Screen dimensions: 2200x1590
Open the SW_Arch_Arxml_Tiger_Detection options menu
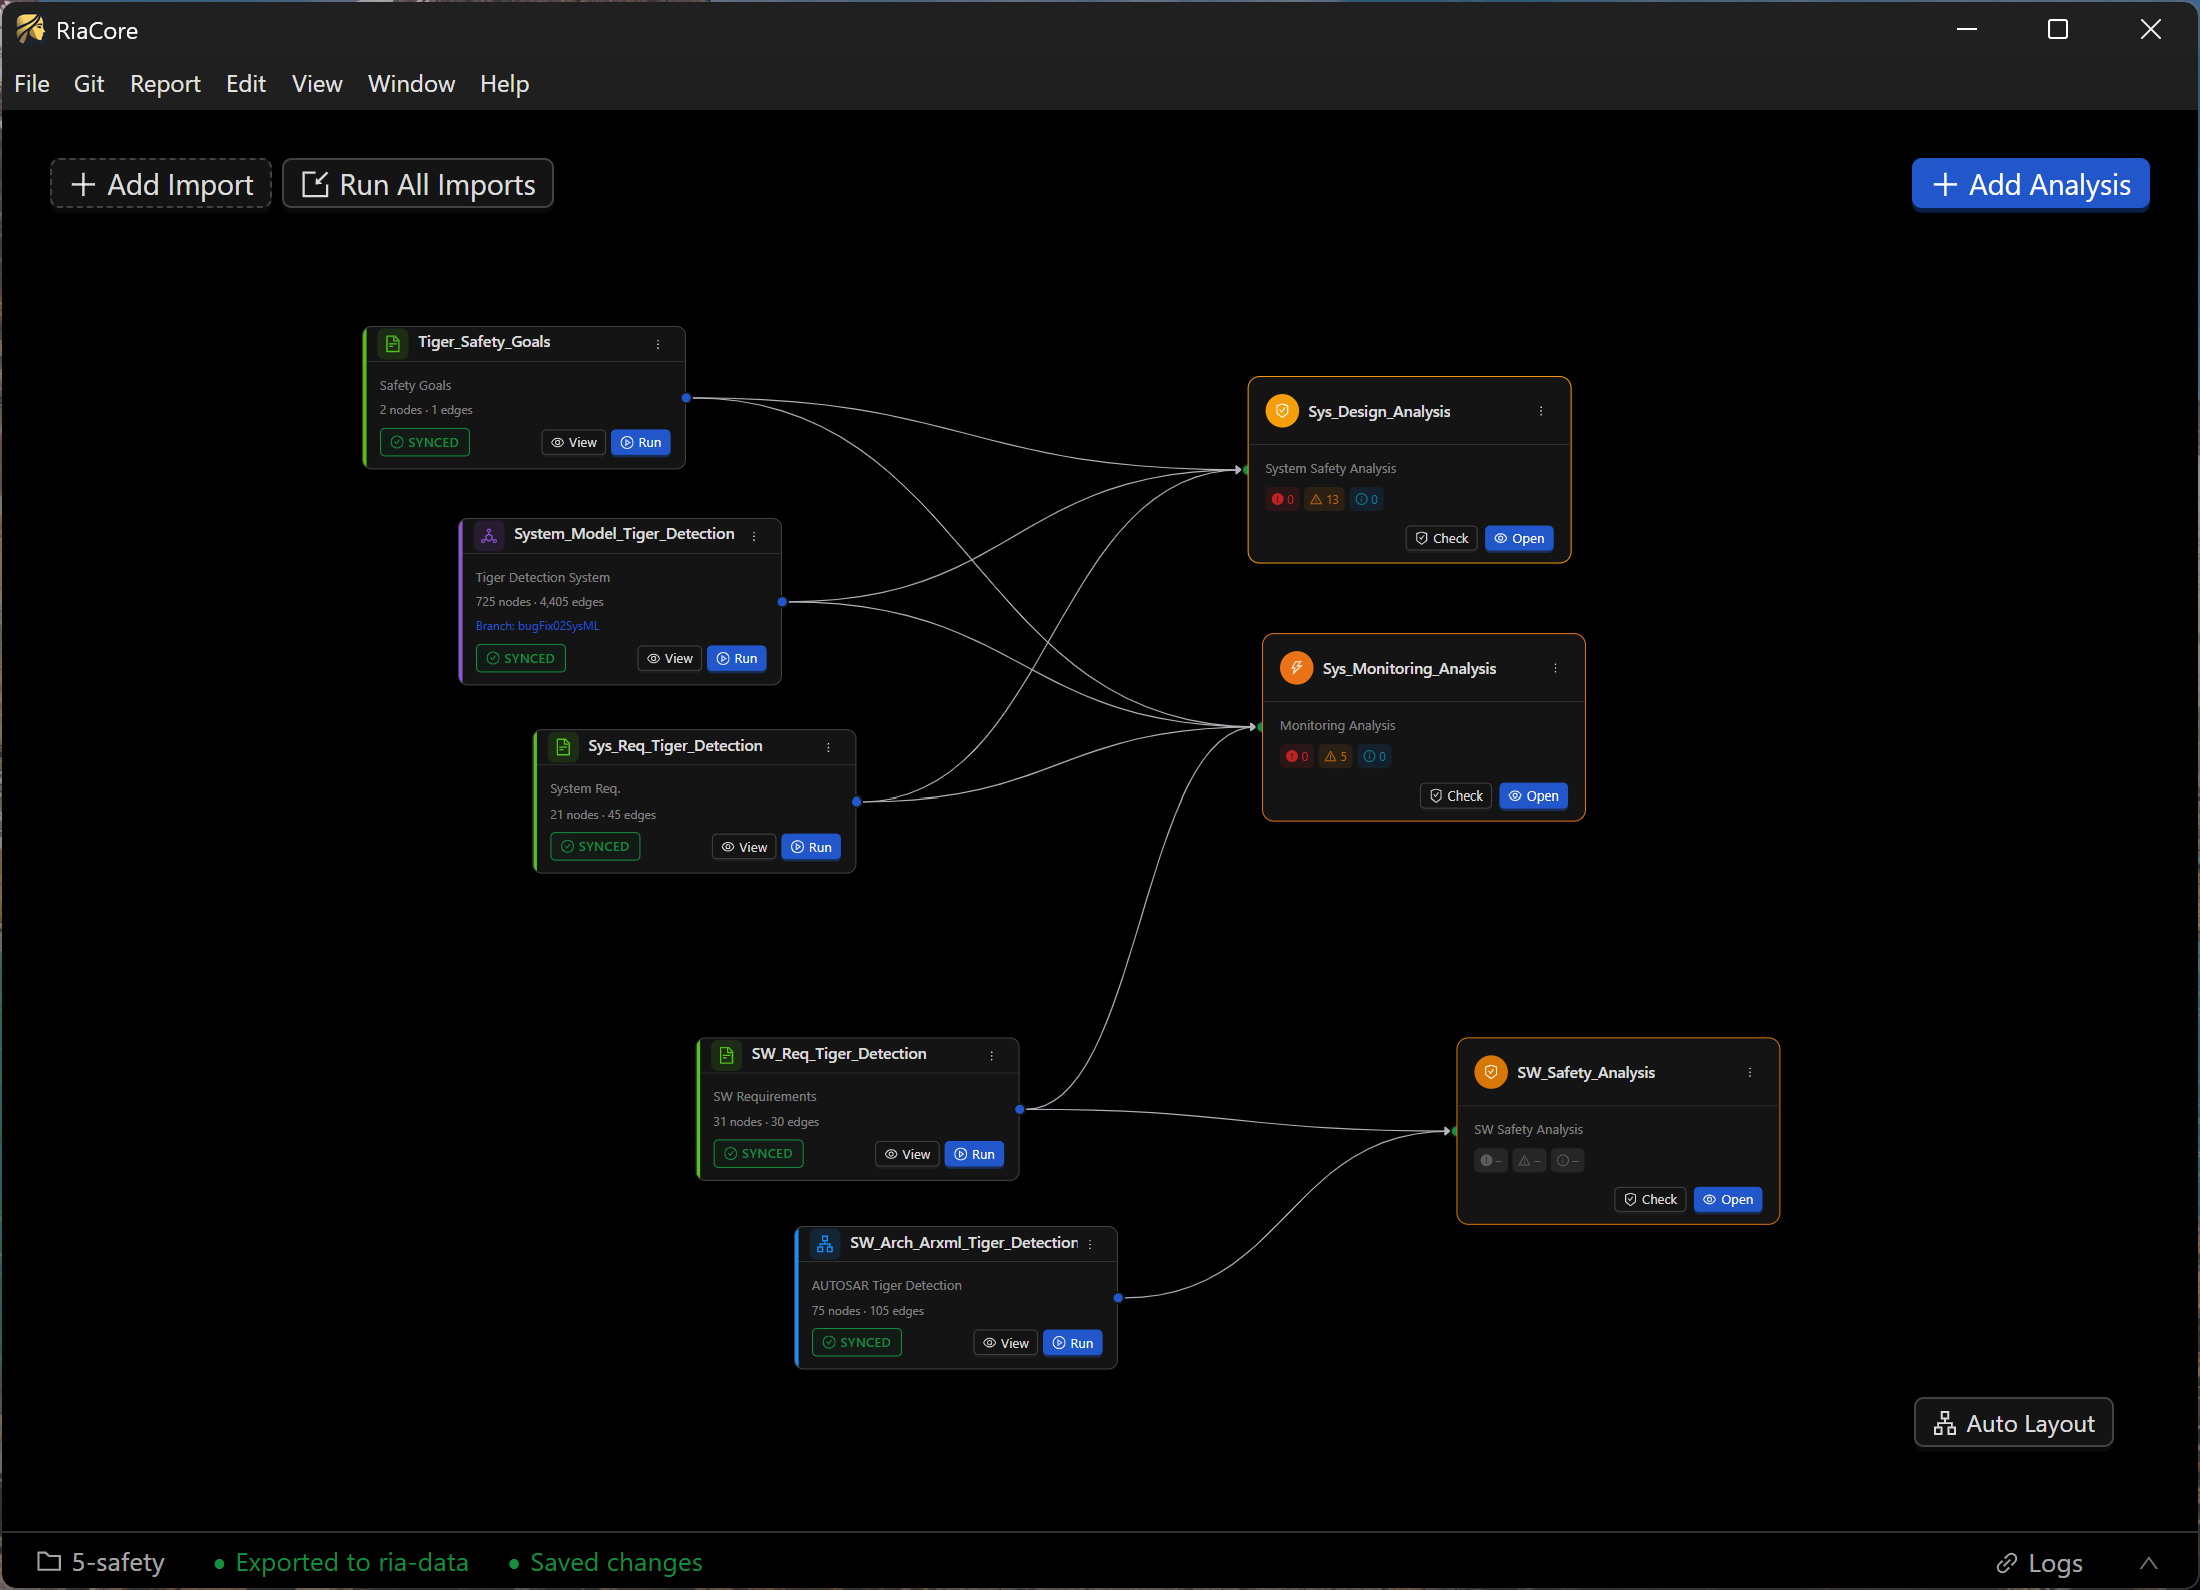pyautogui.click(x=1090, y=1244)
